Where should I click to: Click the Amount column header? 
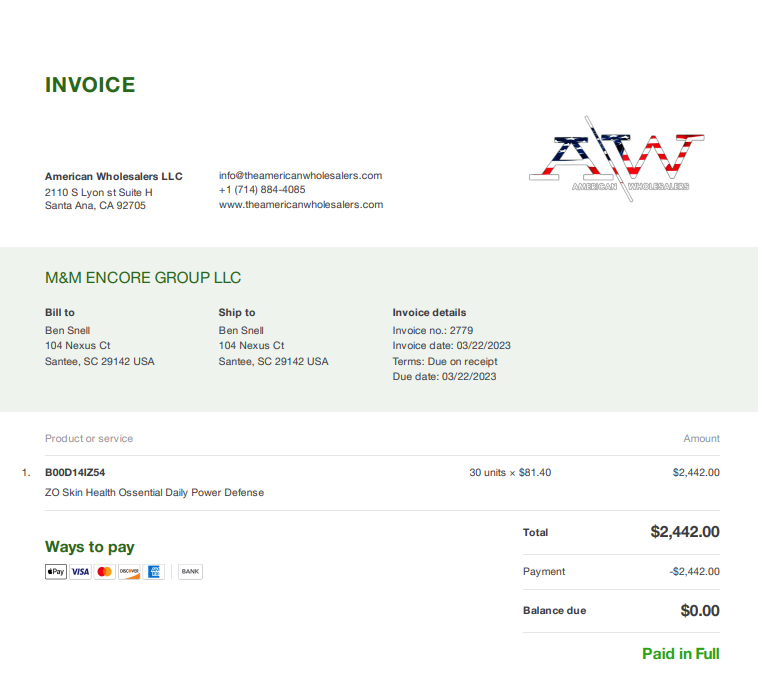(x=701, y=438)
